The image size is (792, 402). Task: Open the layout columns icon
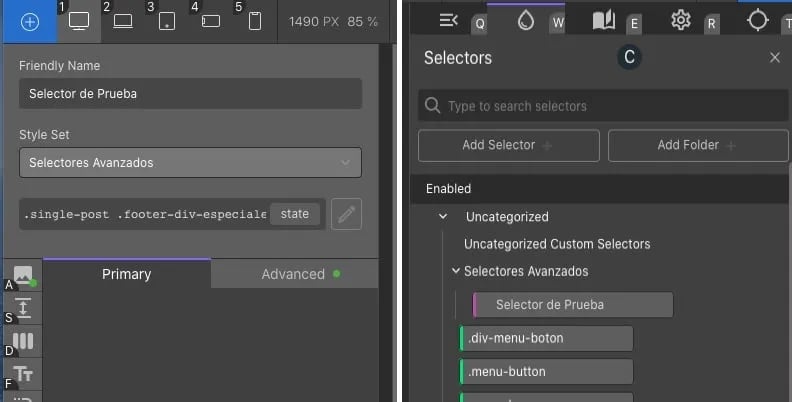pos(23,341)
